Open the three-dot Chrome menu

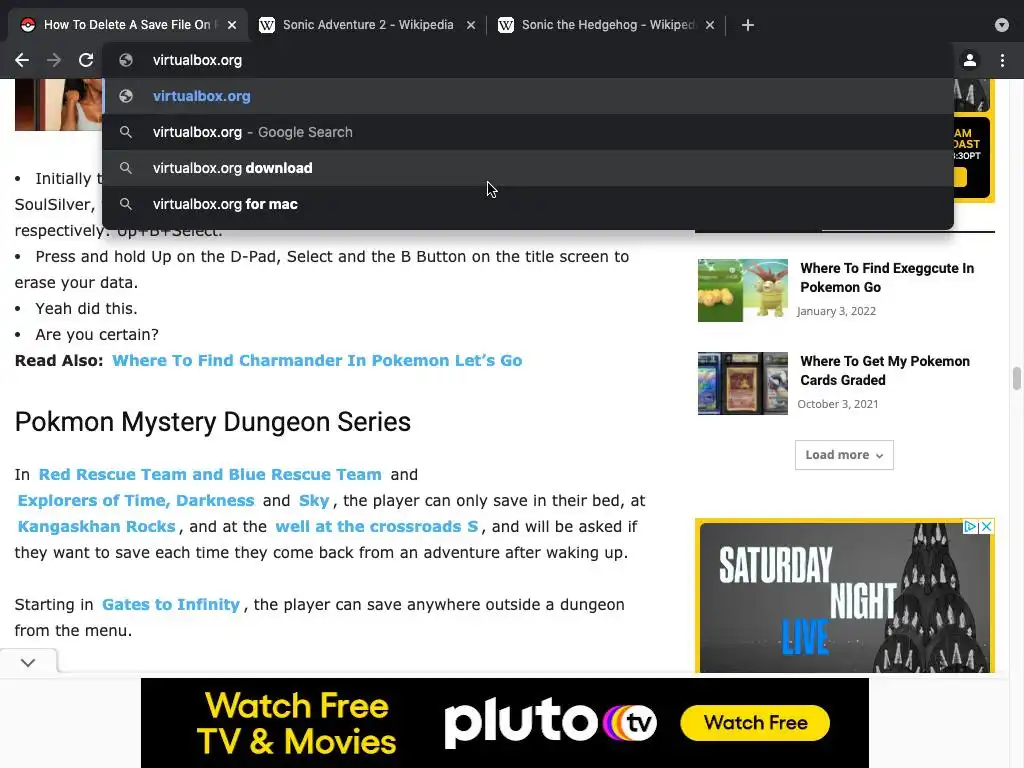1002,60
